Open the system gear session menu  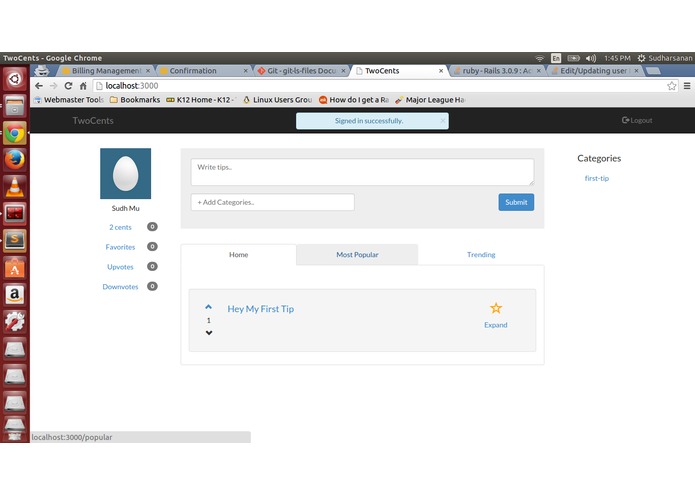point(641,58)
